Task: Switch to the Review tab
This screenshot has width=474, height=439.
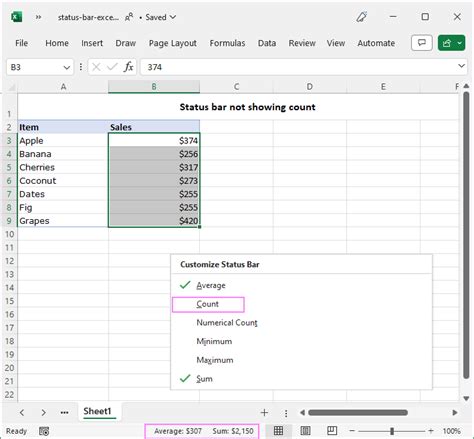Action: point(302,43)
